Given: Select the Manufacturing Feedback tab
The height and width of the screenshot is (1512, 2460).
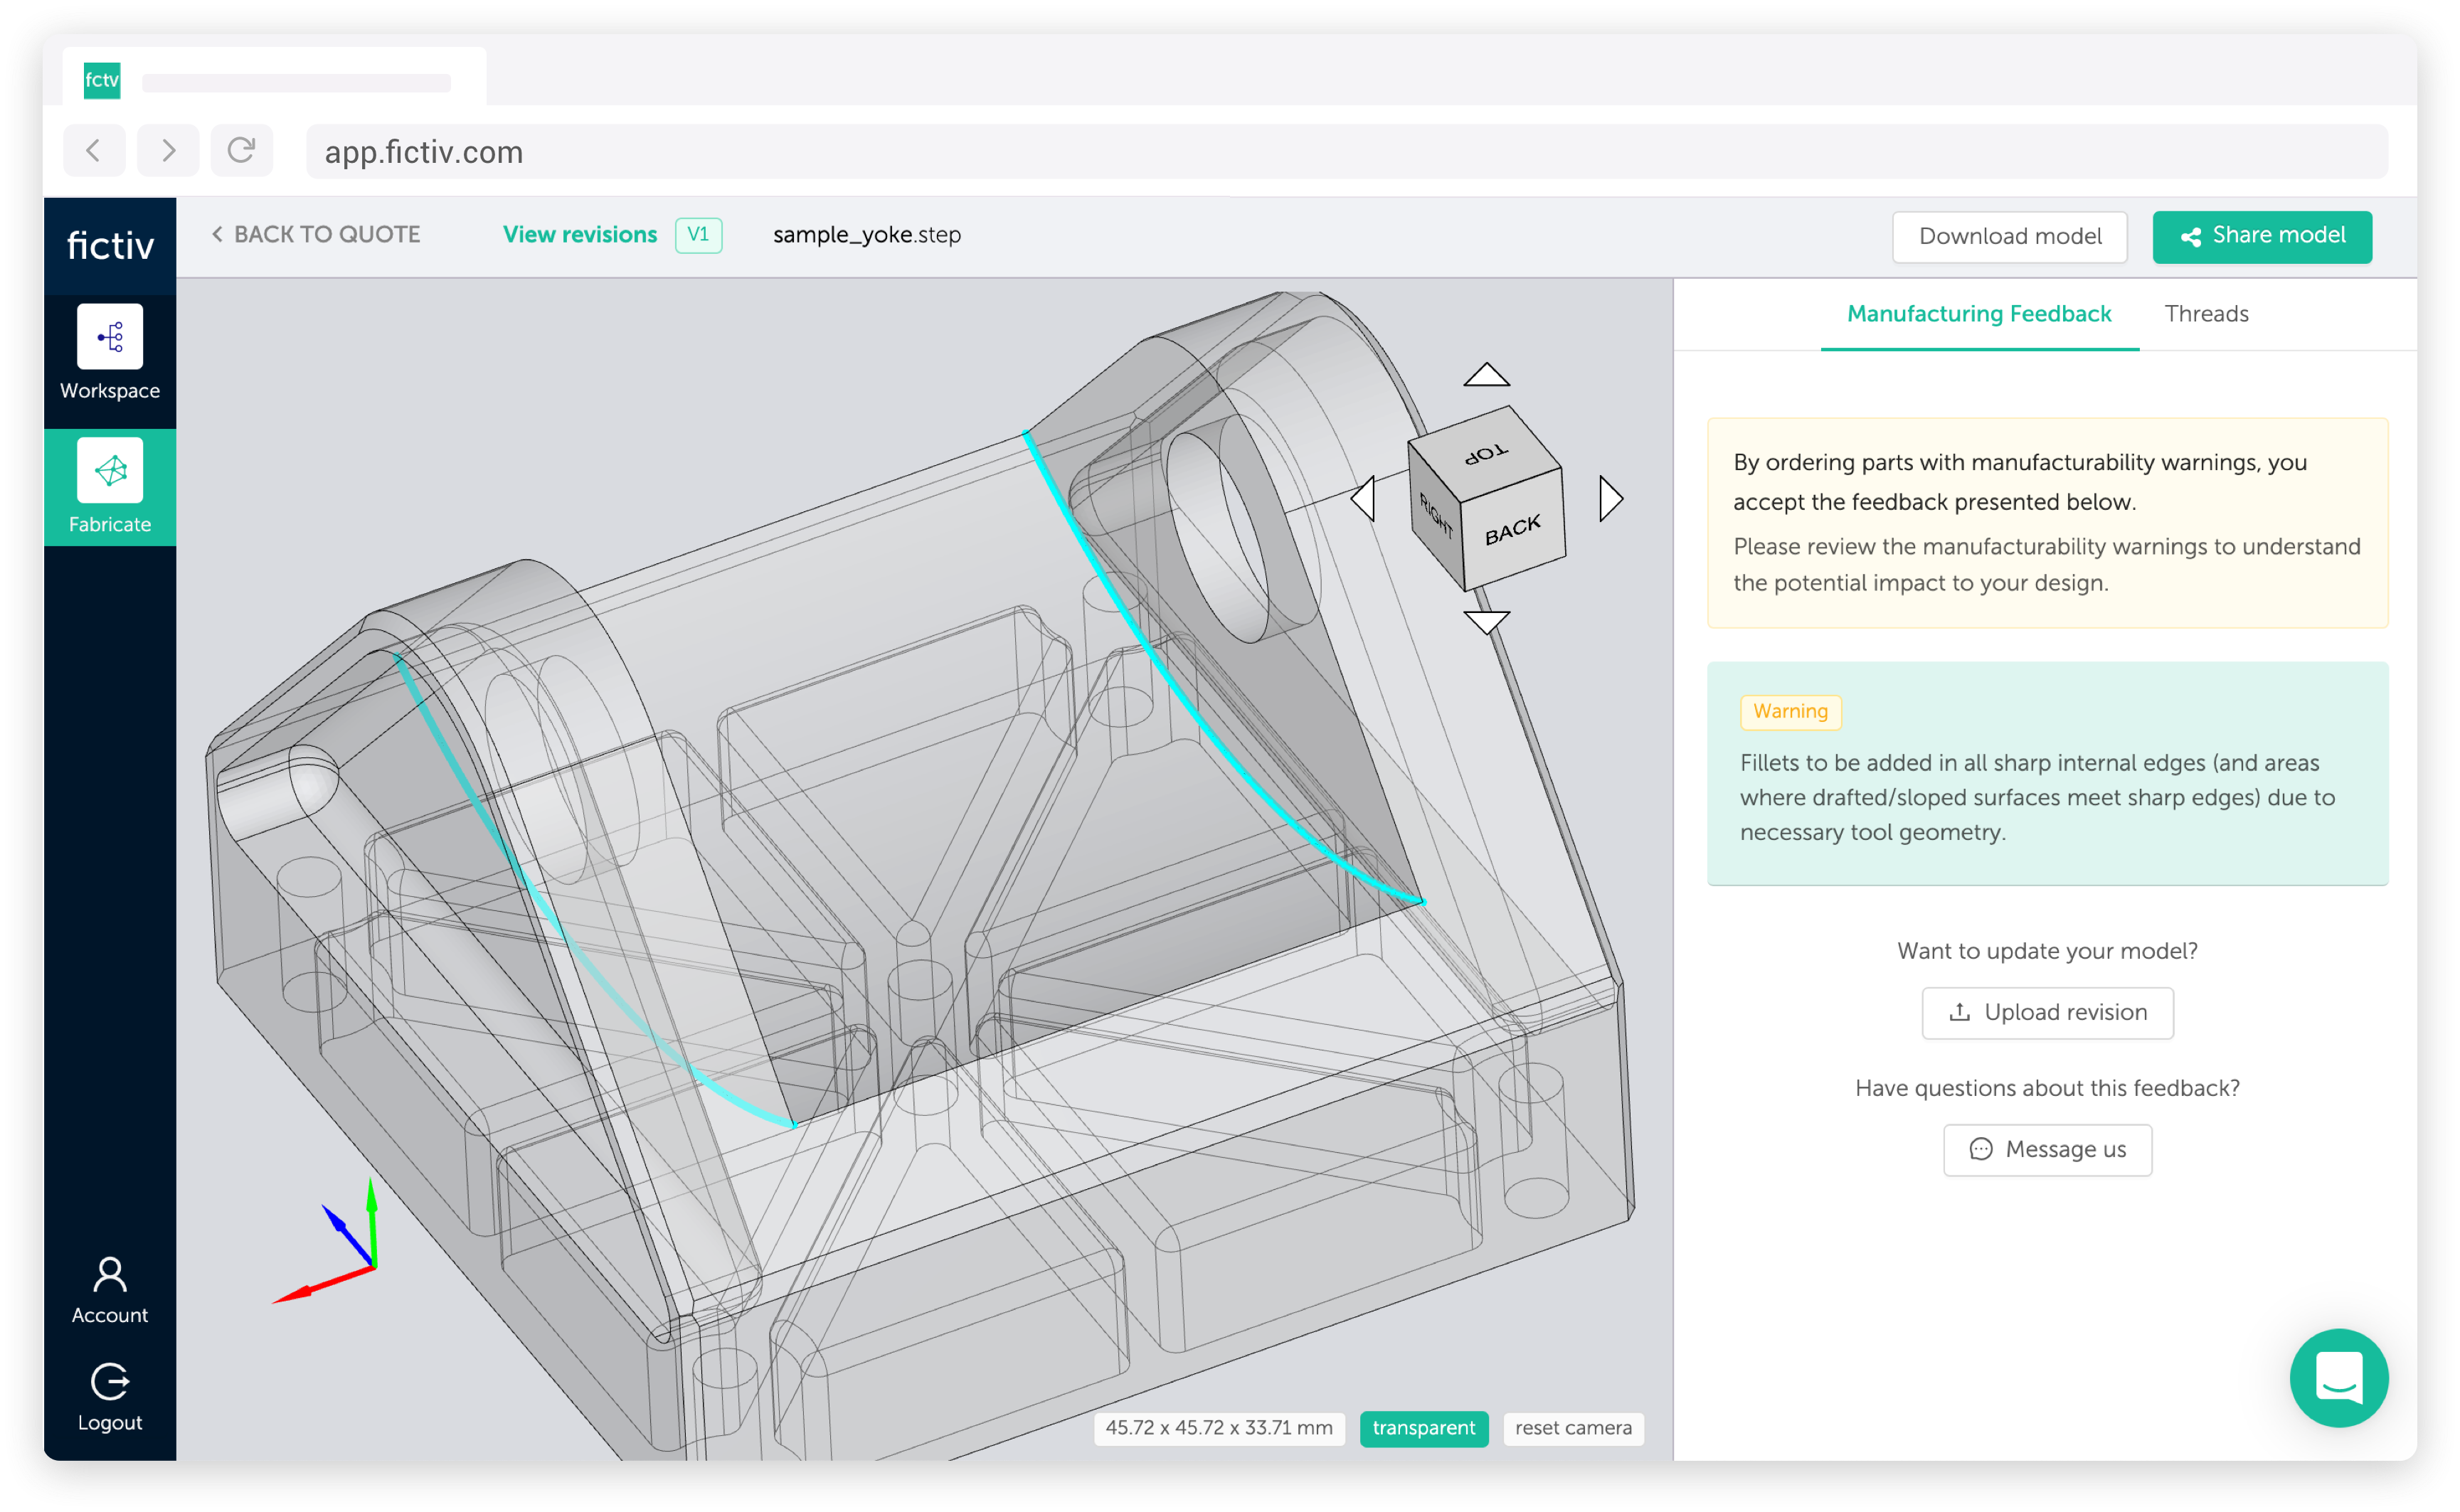Looking at the screenshot, I should 1979,313.
